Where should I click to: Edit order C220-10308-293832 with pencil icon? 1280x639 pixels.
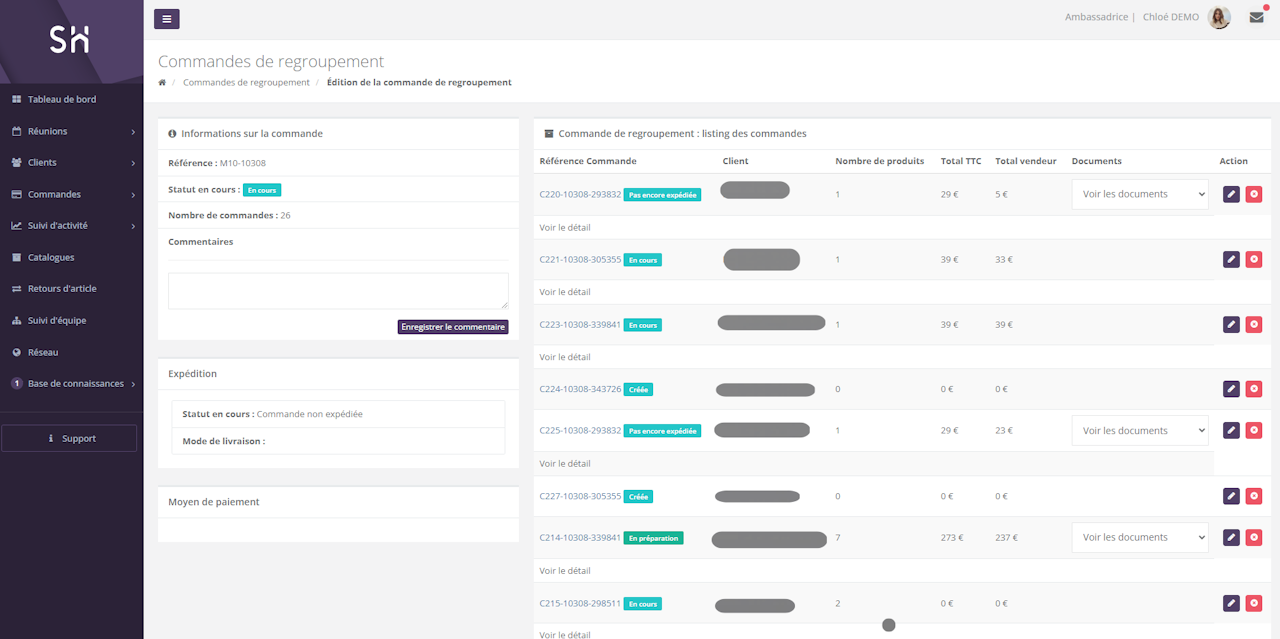click(1231, 194)
